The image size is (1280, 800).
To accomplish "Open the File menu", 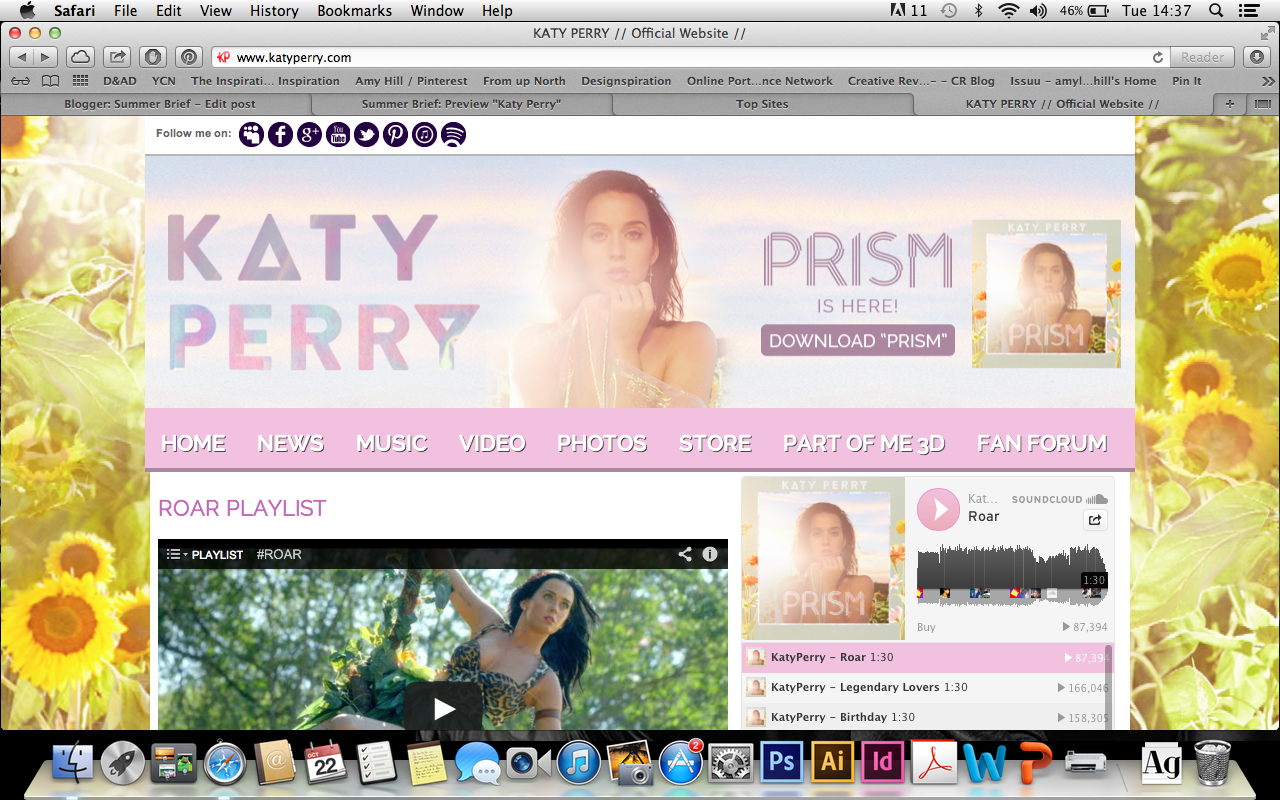I will pyautogui.click(x=125, y=11).
